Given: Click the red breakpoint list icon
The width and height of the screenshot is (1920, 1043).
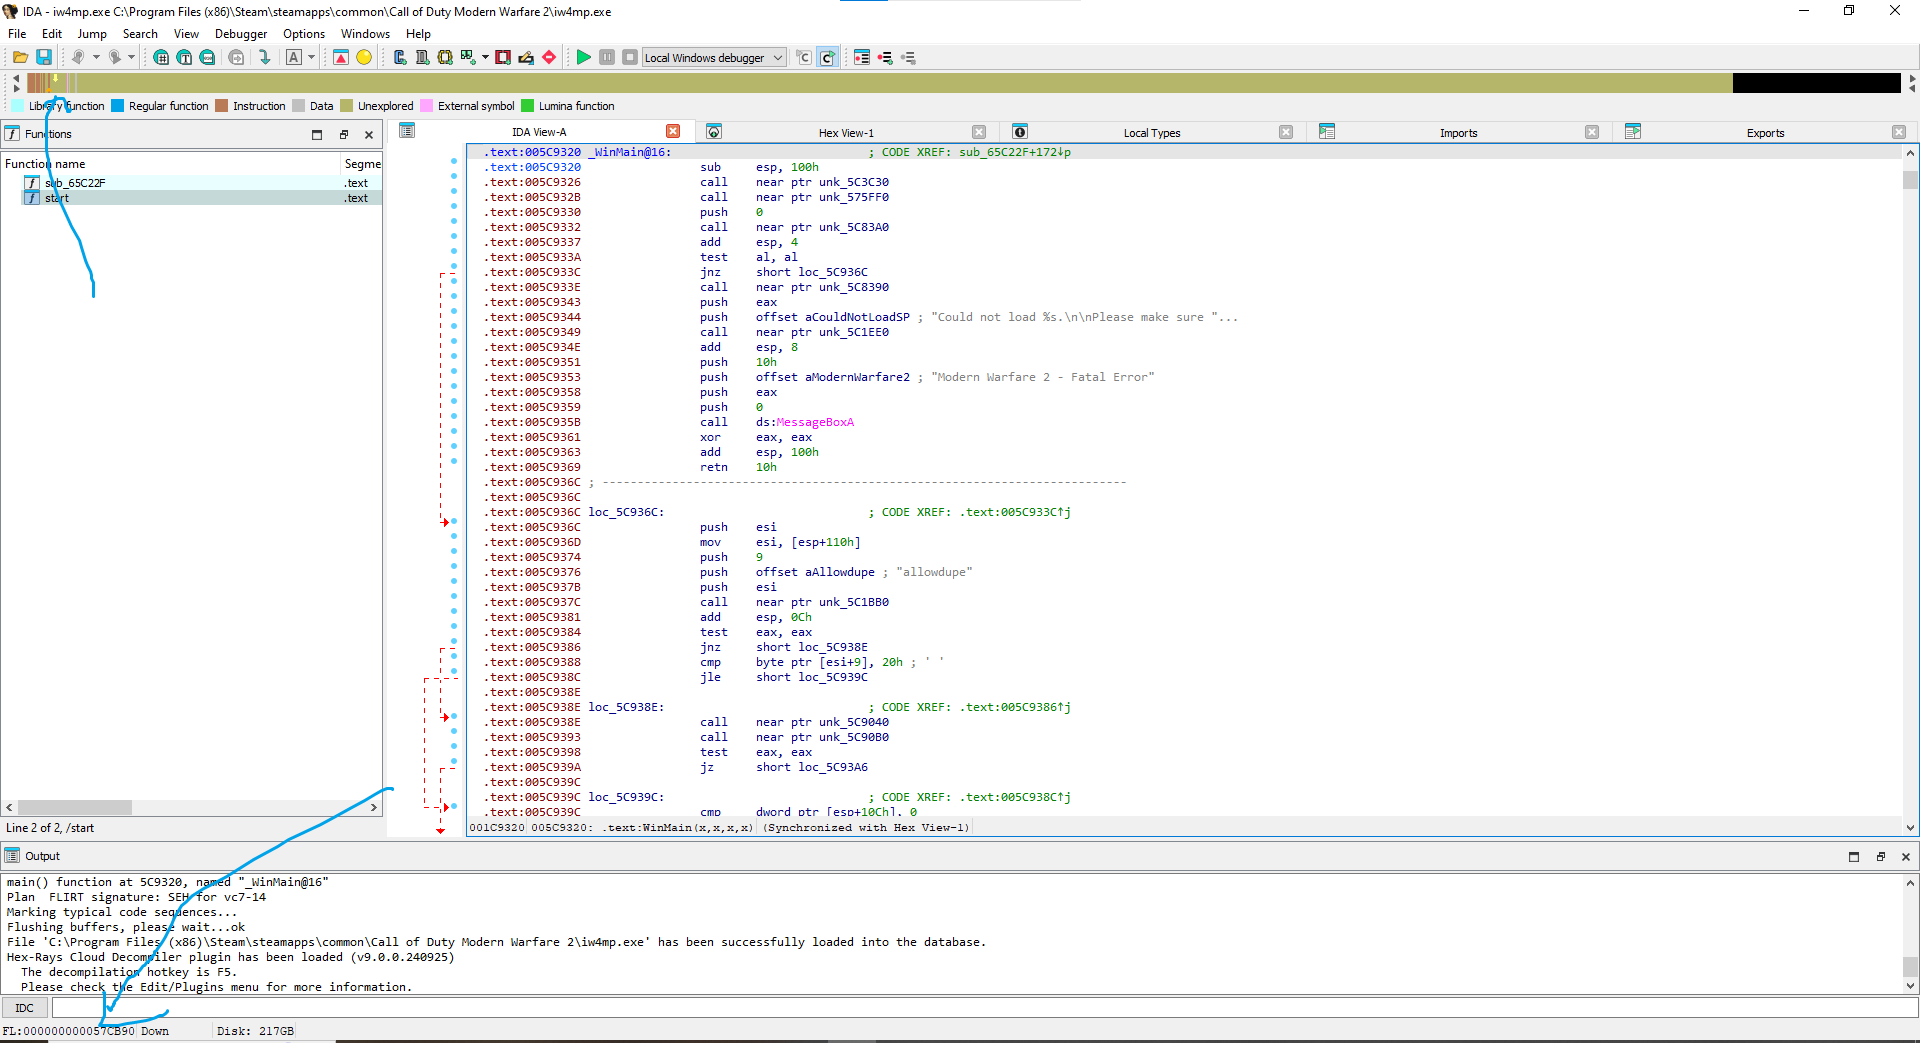Looking at the screenshot, I should point(862,57).
